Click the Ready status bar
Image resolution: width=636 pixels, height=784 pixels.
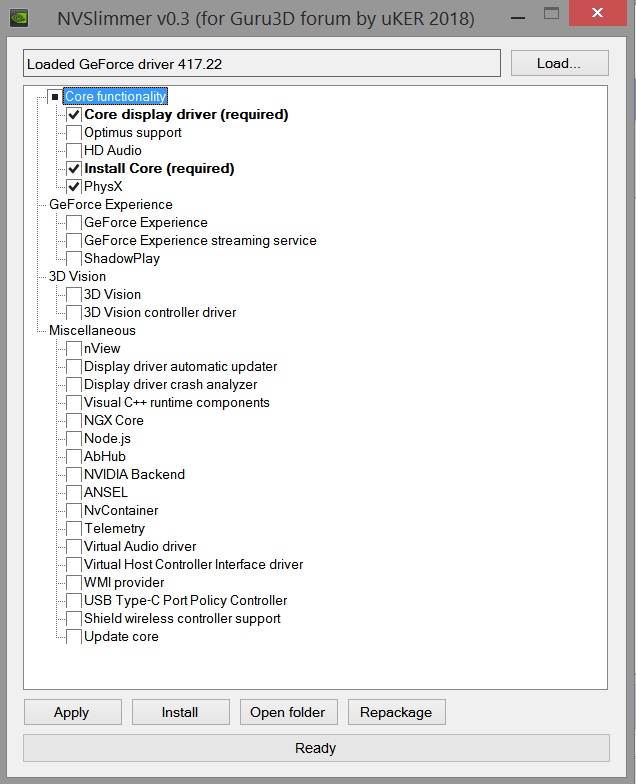pyautogui.click(x=316, y=748)
